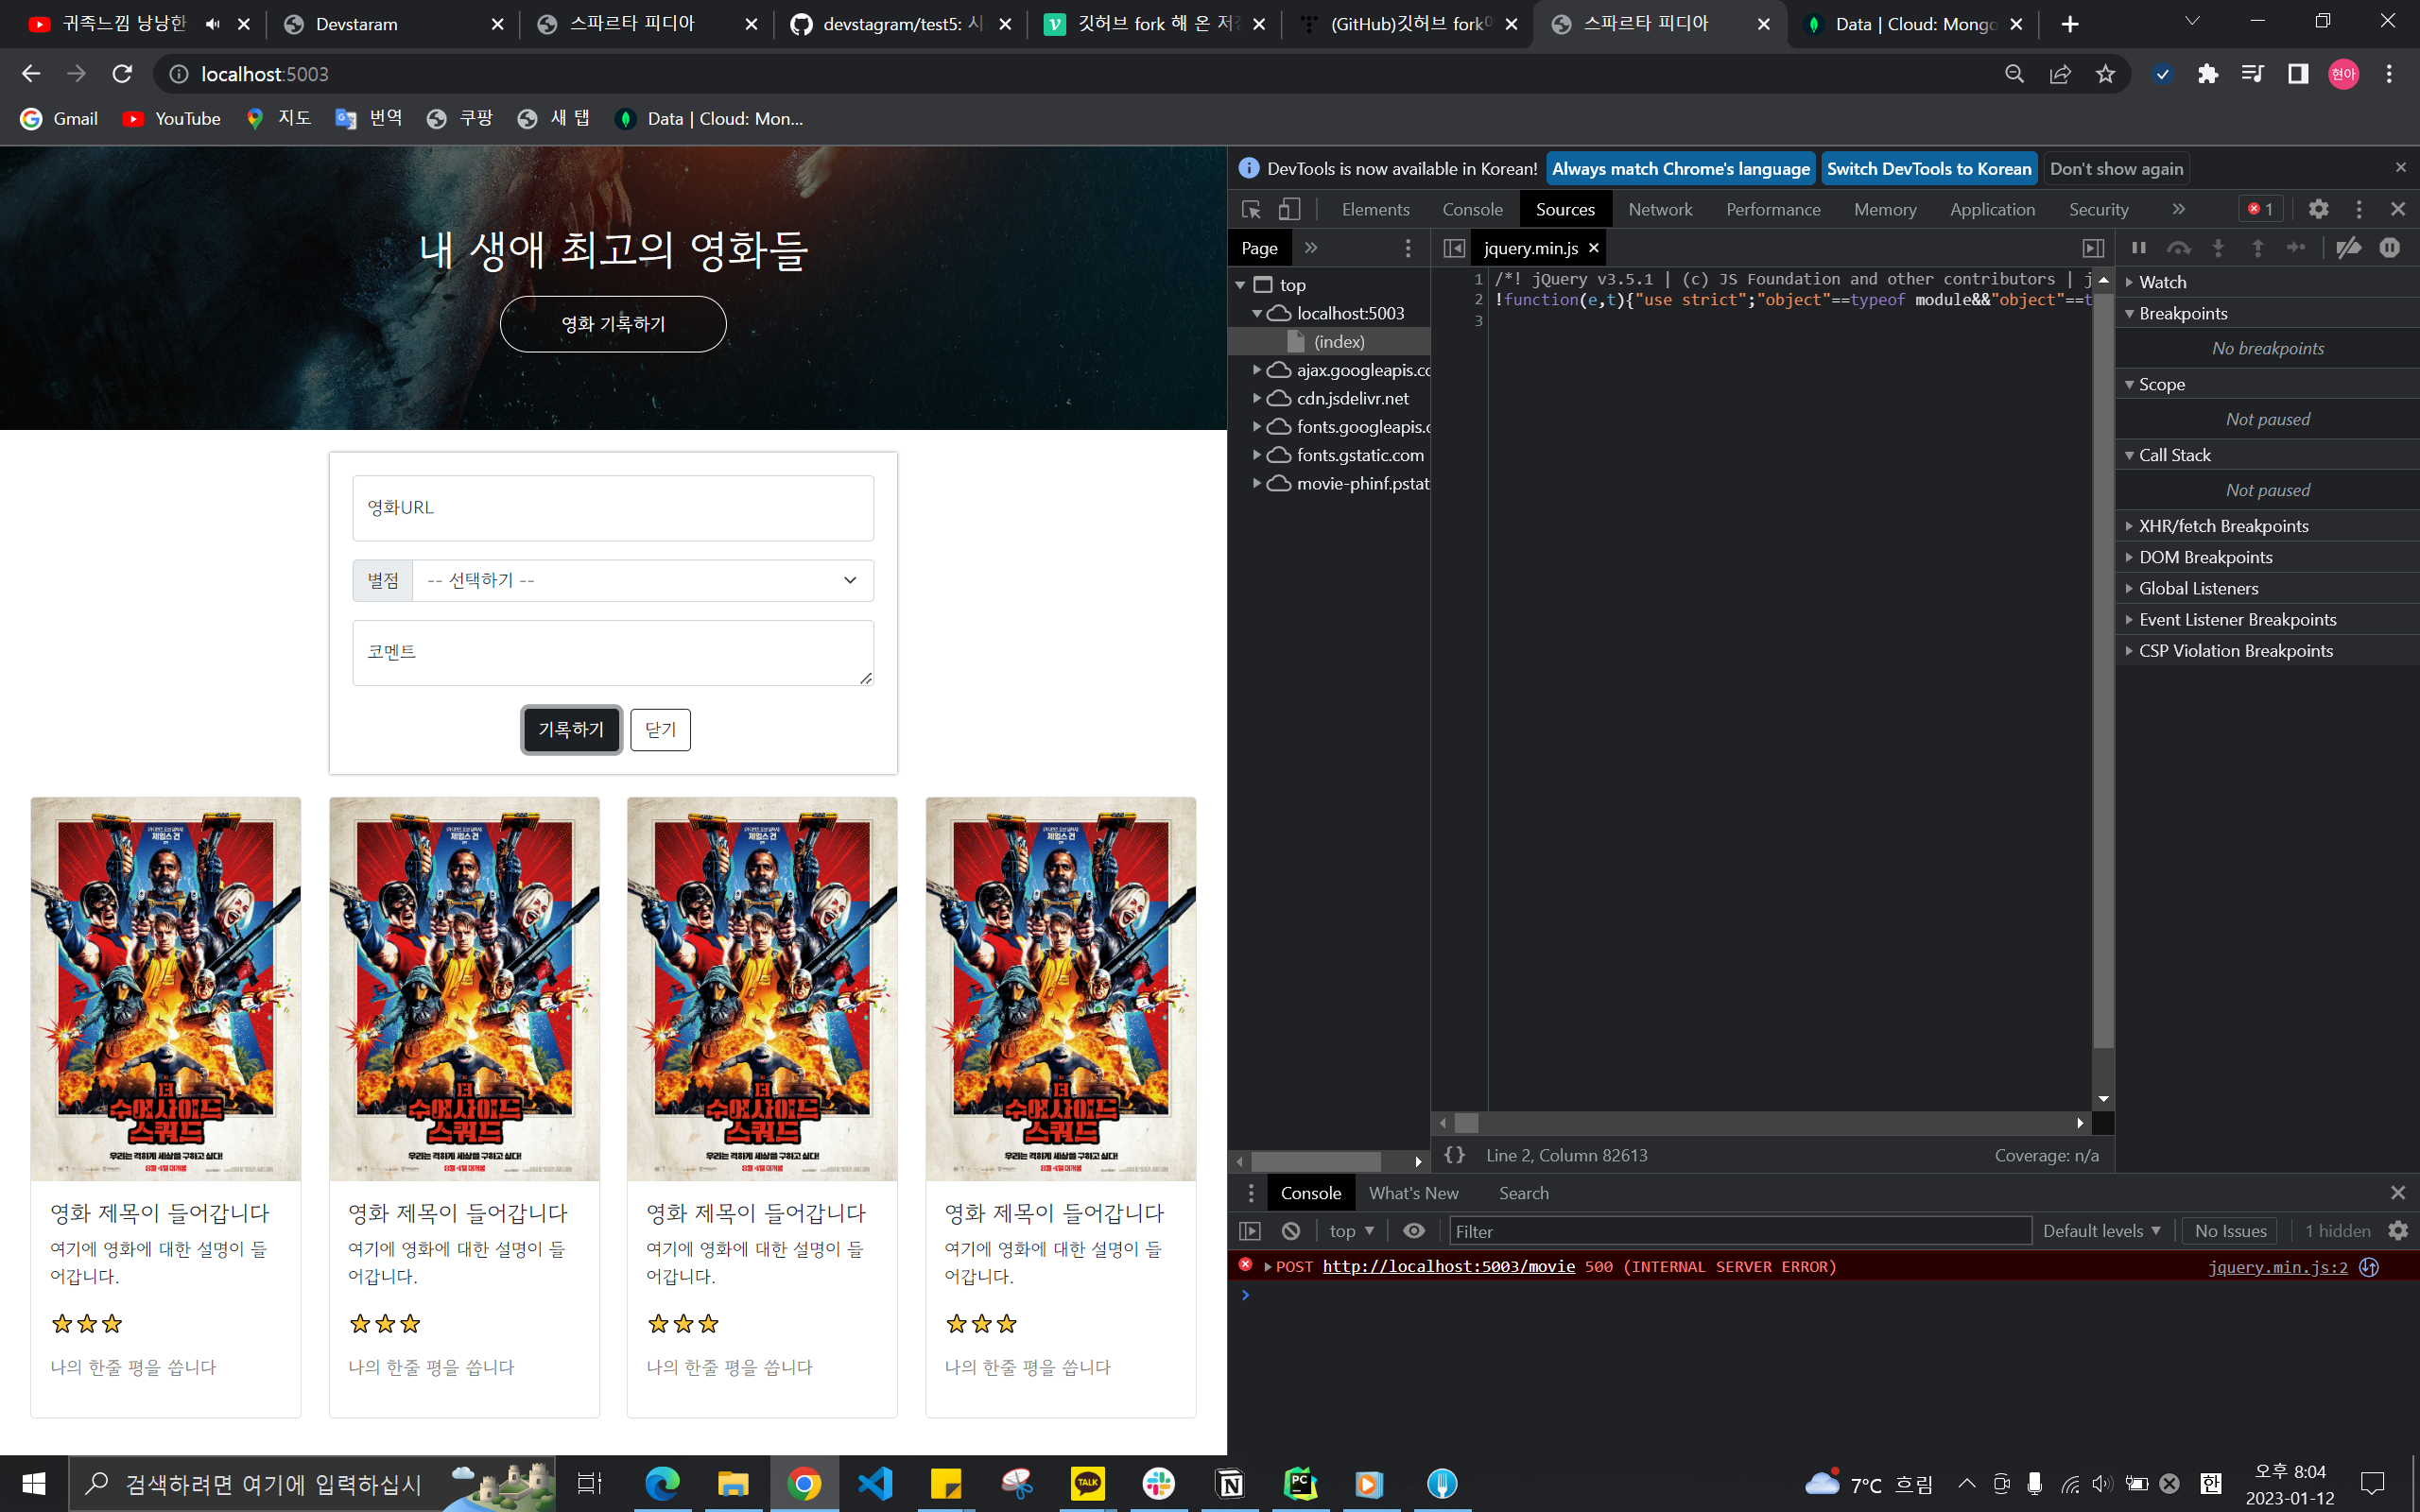The width and height of the screenshot is (2420, 1512).
Task: Switch to the Application tab
Action: [x=1992, y=209]
